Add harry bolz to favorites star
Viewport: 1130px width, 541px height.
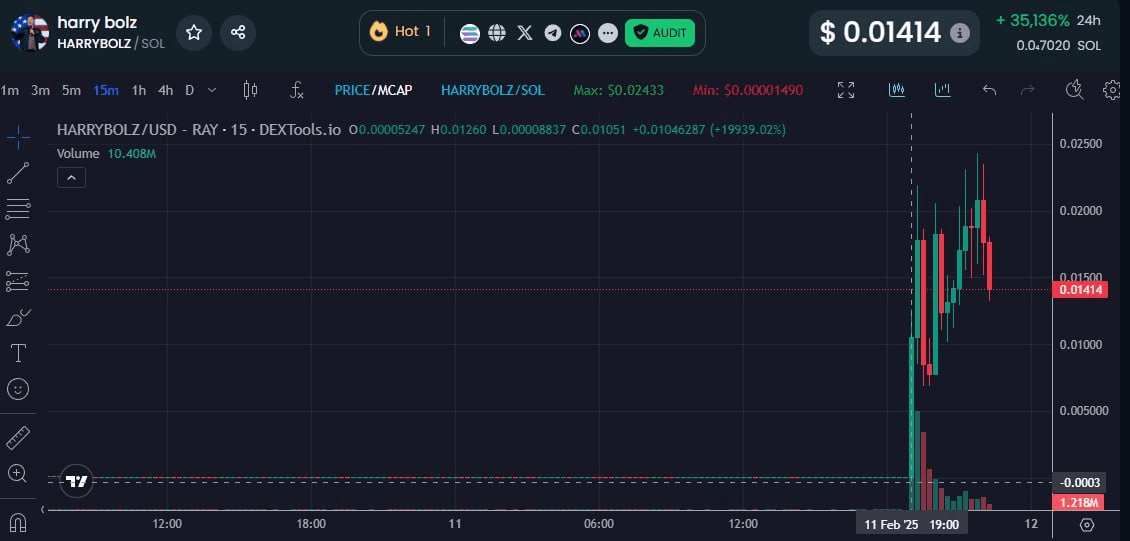tap(194, 32)
